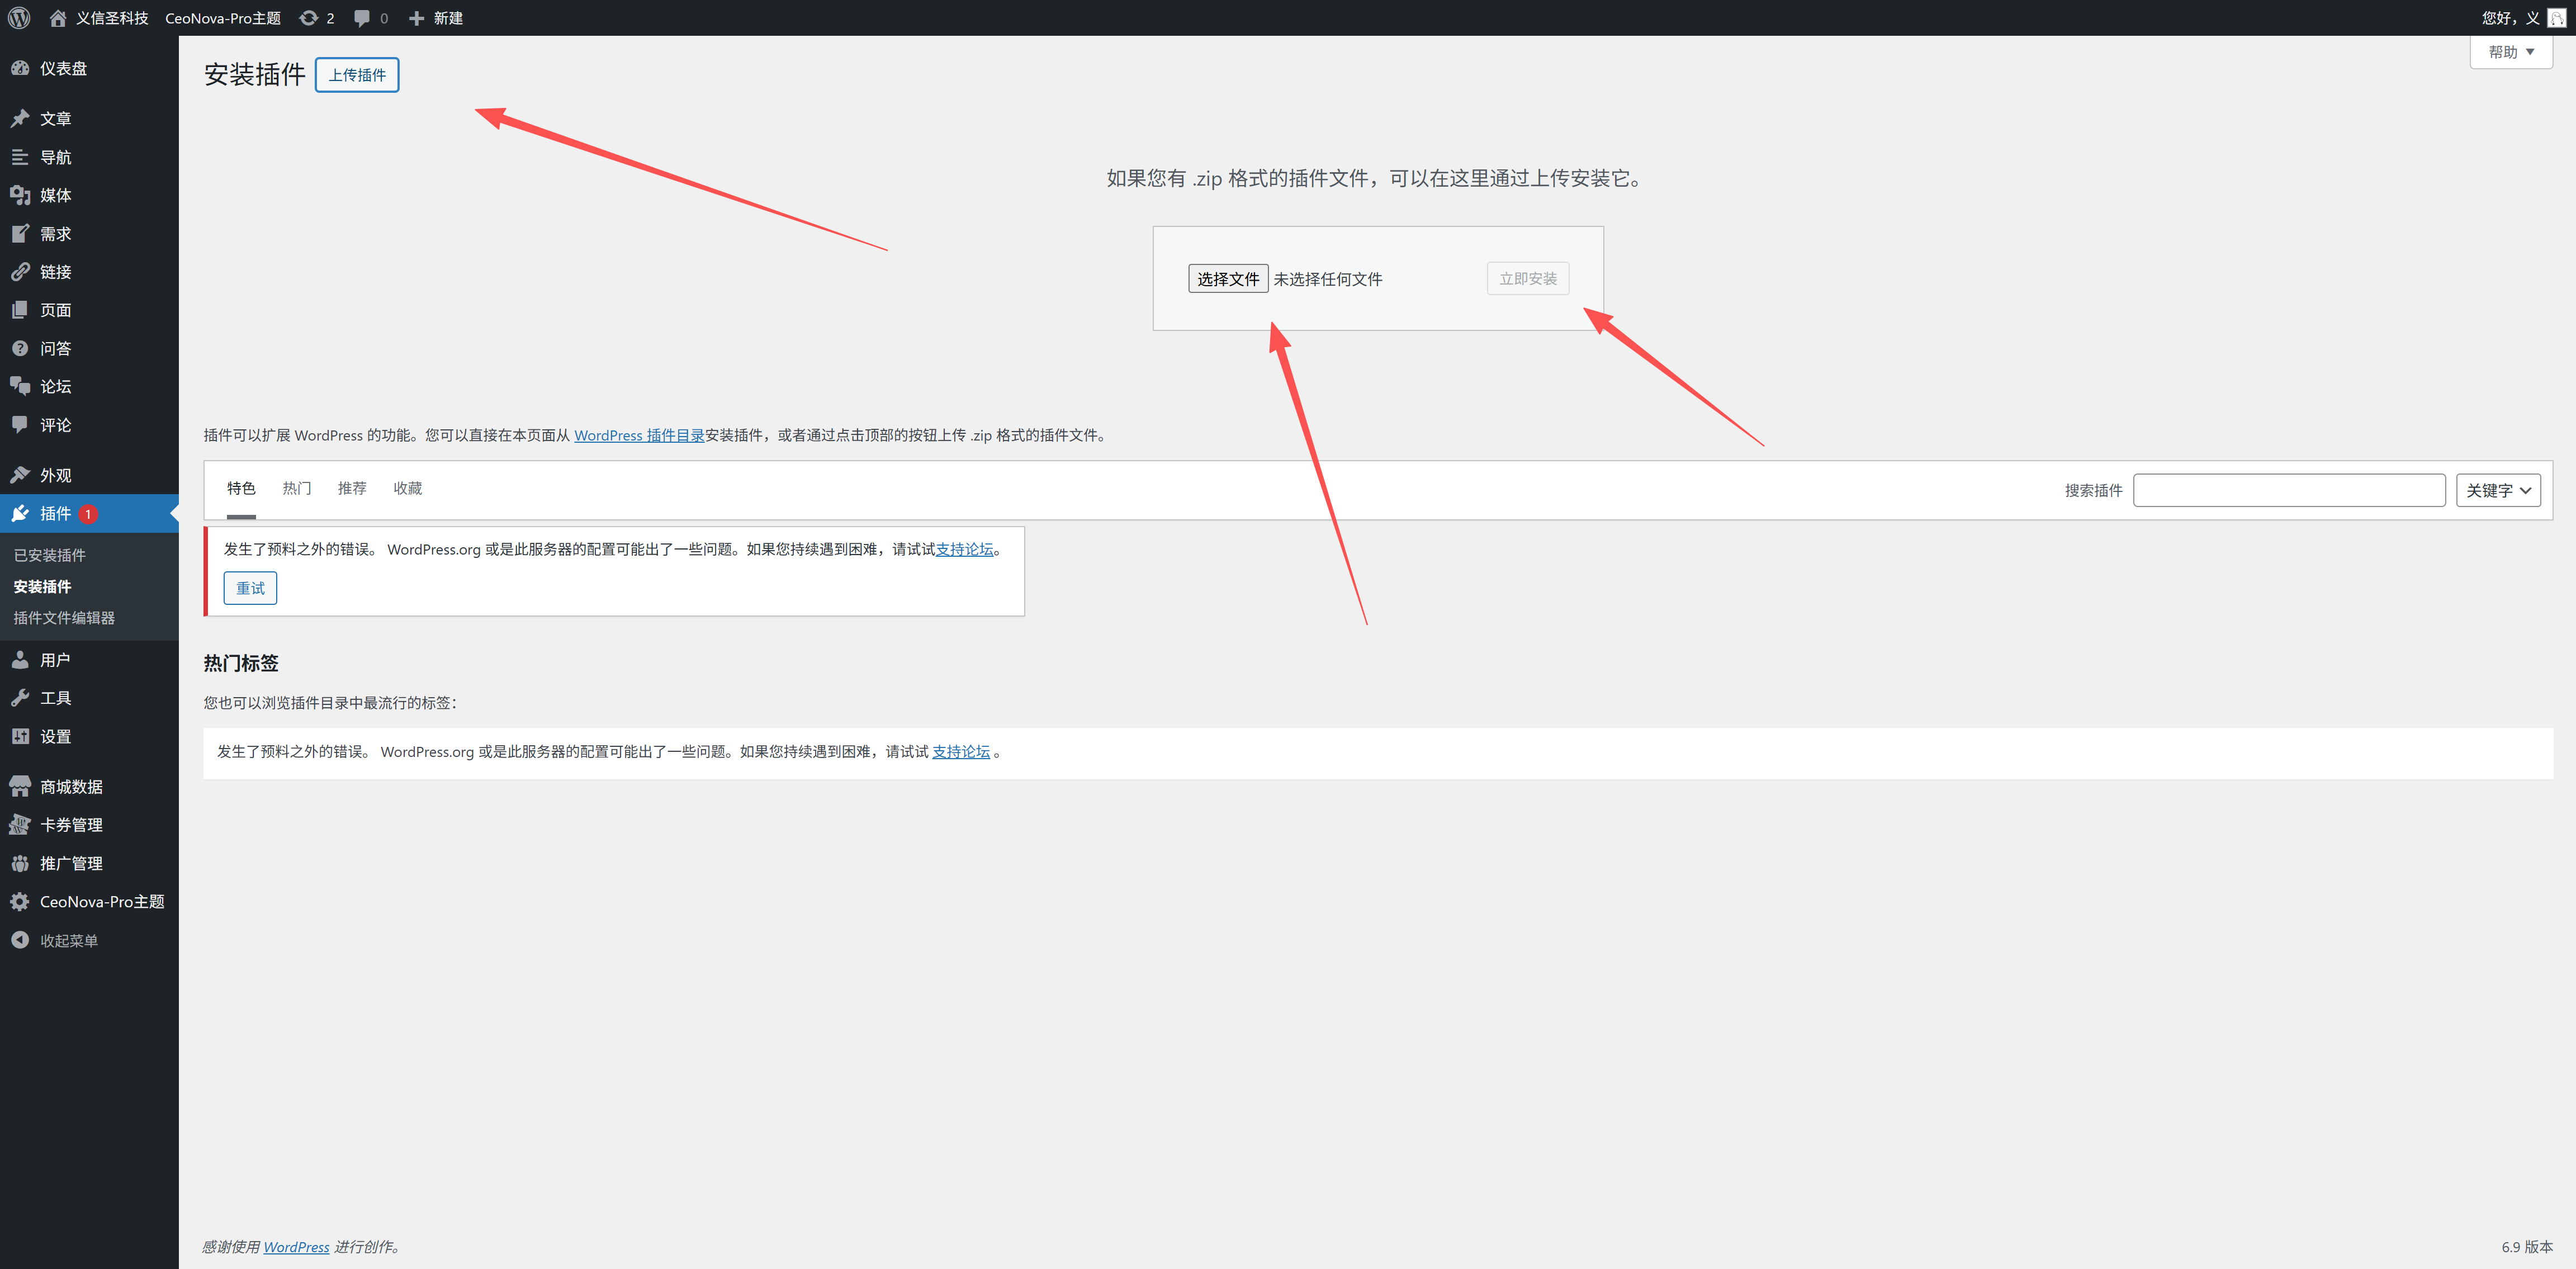Open the 链接 links menu
The height and width of the screenshot is (1269, 2576).
point(55,272)
